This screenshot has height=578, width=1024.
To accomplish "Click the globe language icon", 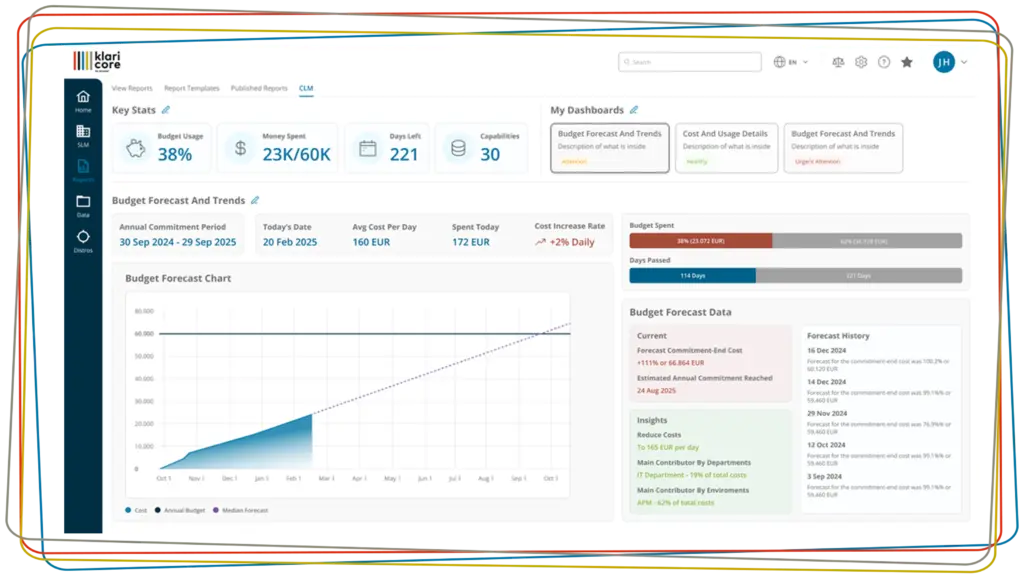I will 779,62.
